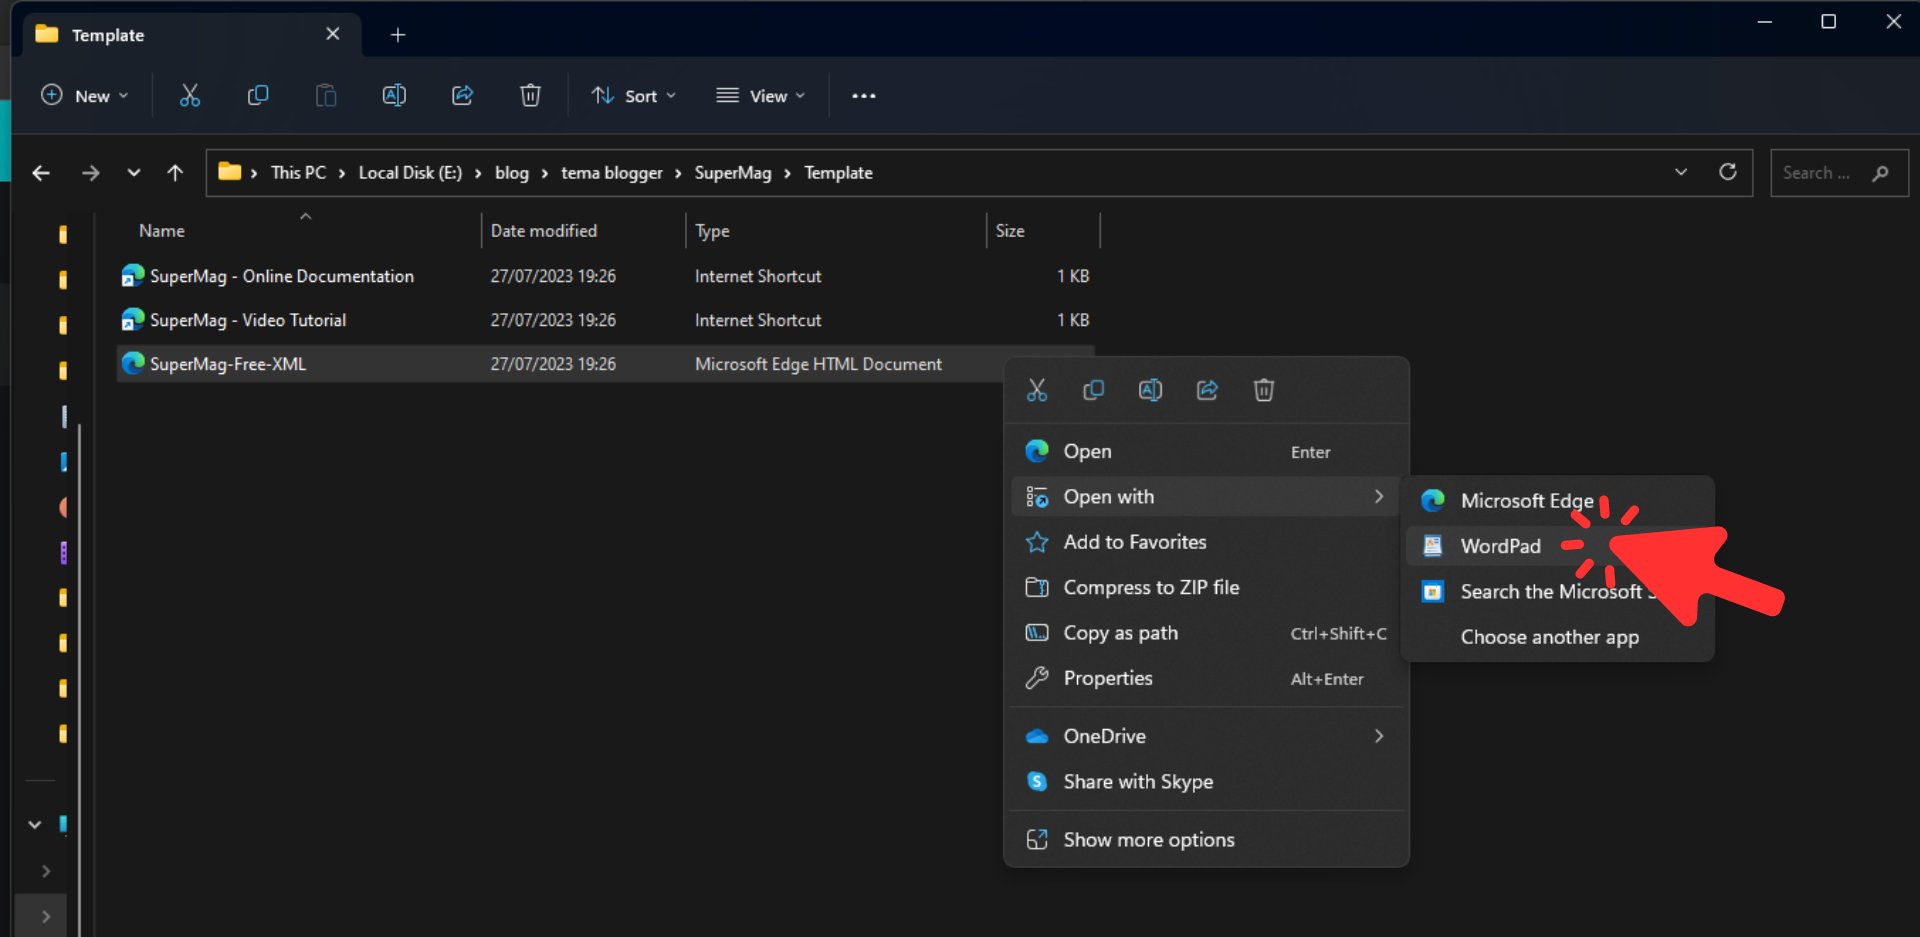Sort files by Date modified column
The image size is (1920, 937).
[x=544, y=231]
